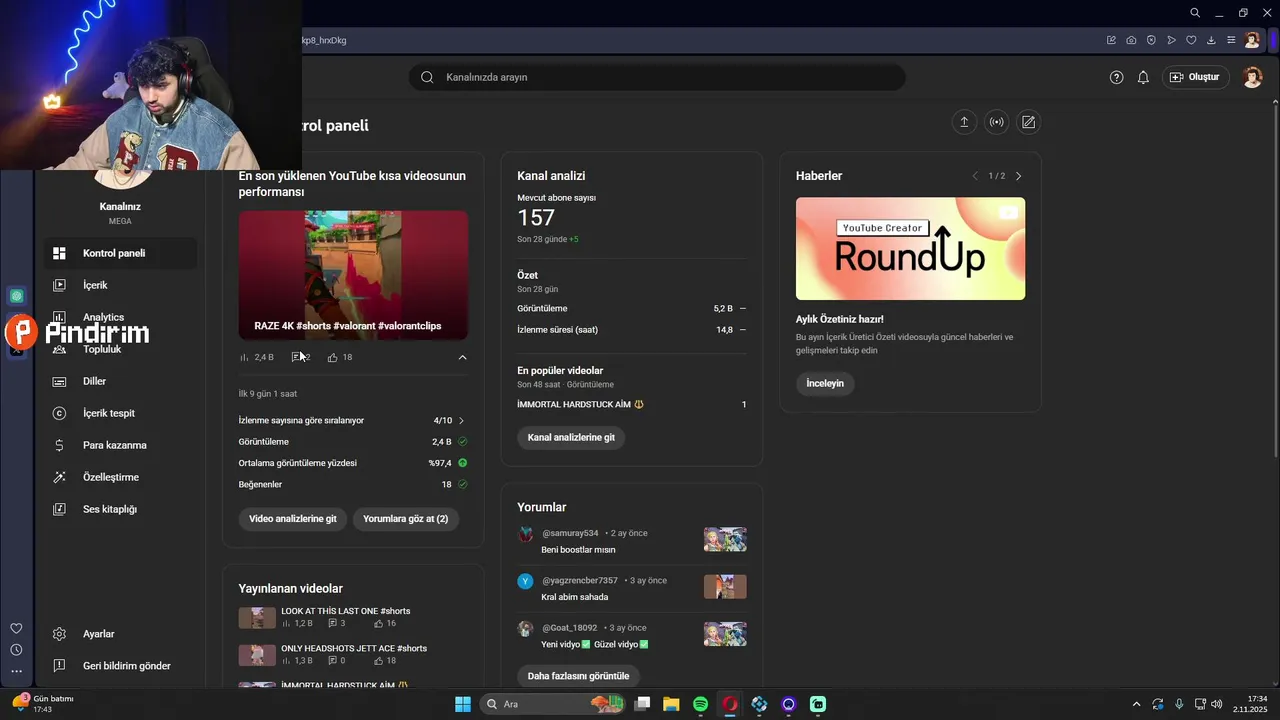
Task: Open File Explorer from the taskbar
Action: coord(671,704)
